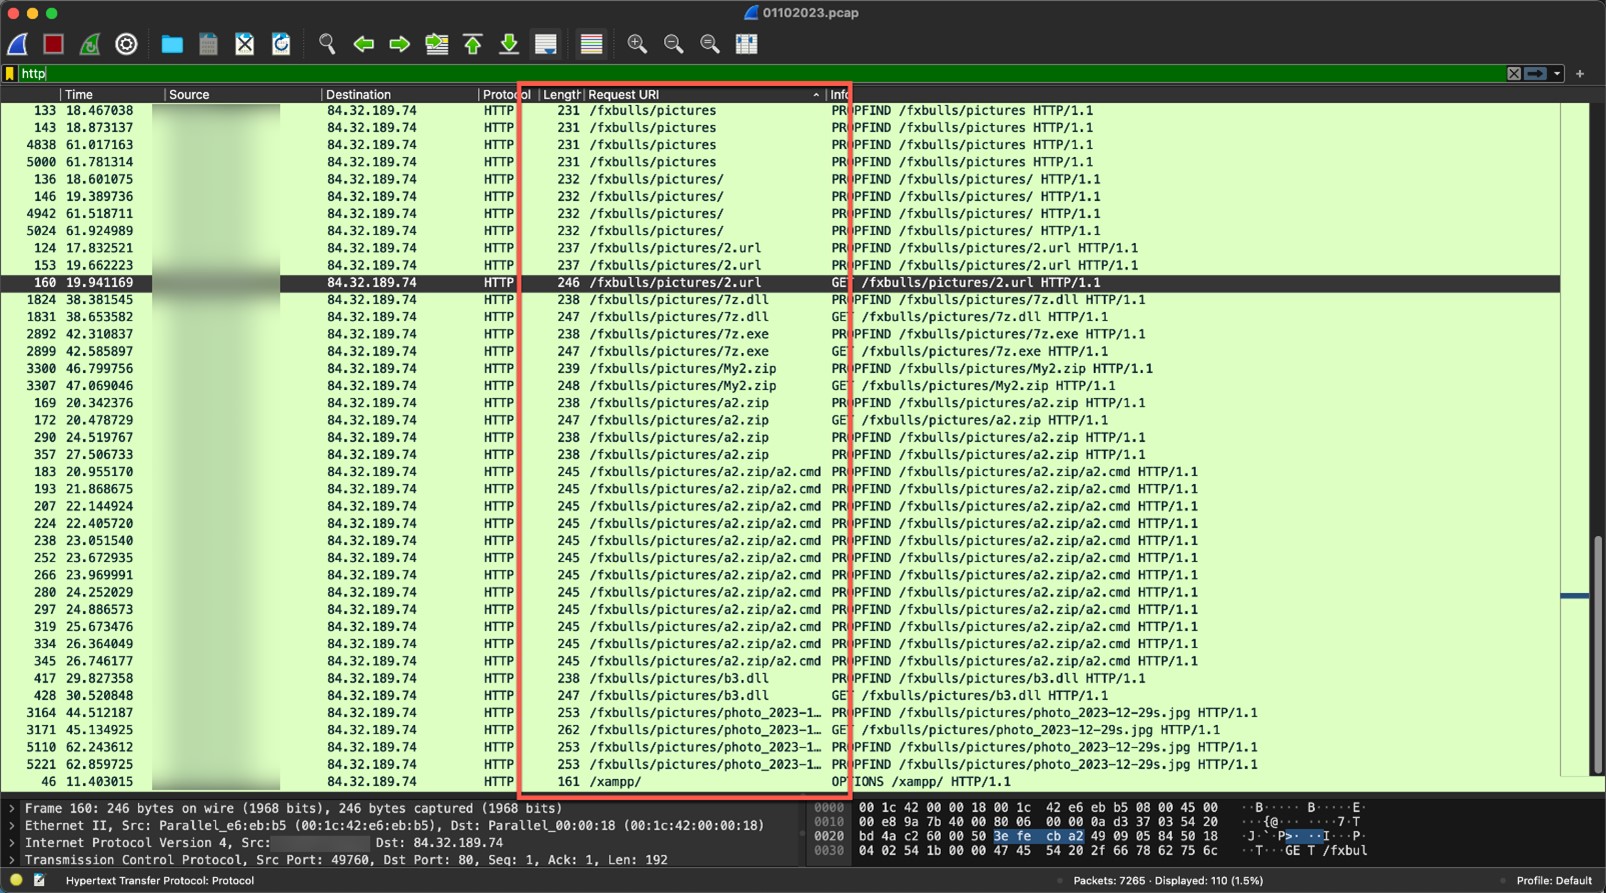Toggle auto-scroll during live capture

coord(546,44)
